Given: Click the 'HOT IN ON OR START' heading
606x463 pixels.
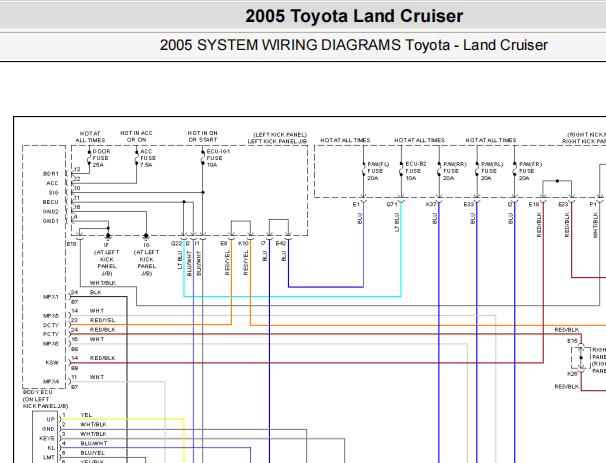Looking at the screenshot, I should pos(203,136).
